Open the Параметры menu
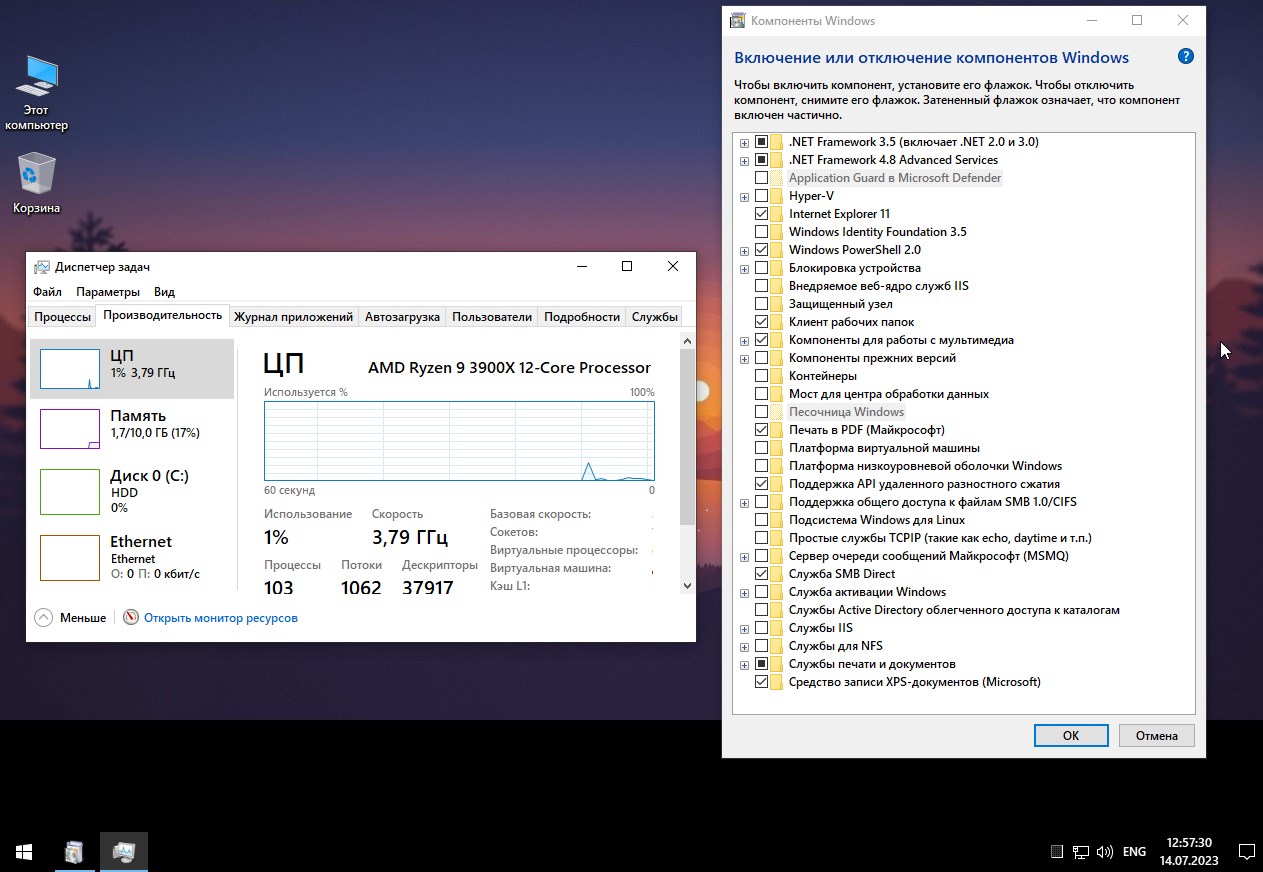 108,292
